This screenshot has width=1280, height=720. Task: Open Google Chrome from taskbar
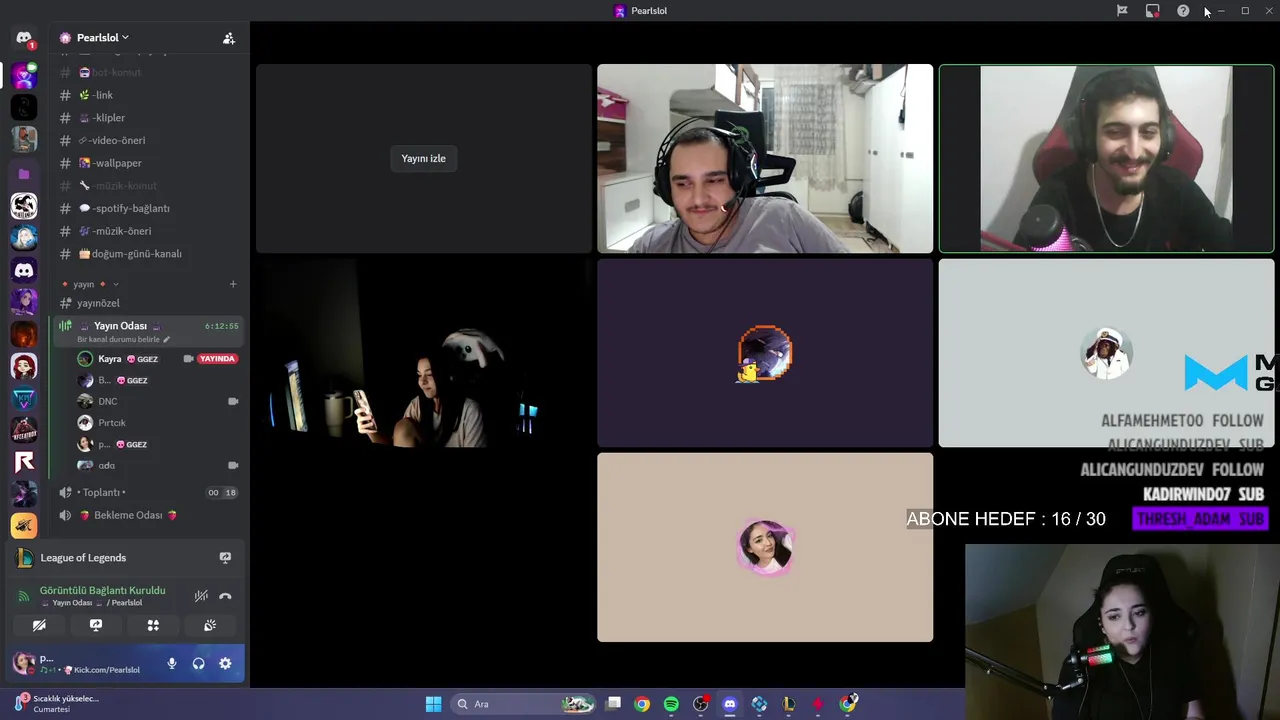click(642, 704)
